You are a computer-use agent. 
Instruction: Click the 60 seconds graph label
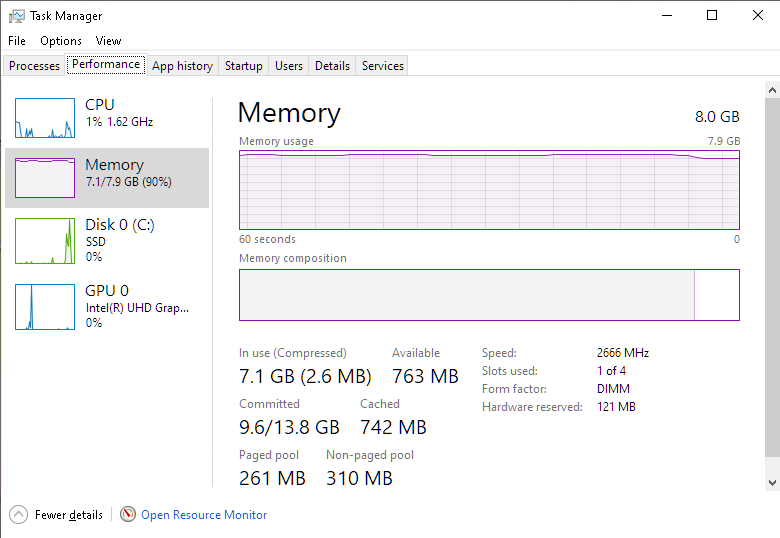click(267, 239)
